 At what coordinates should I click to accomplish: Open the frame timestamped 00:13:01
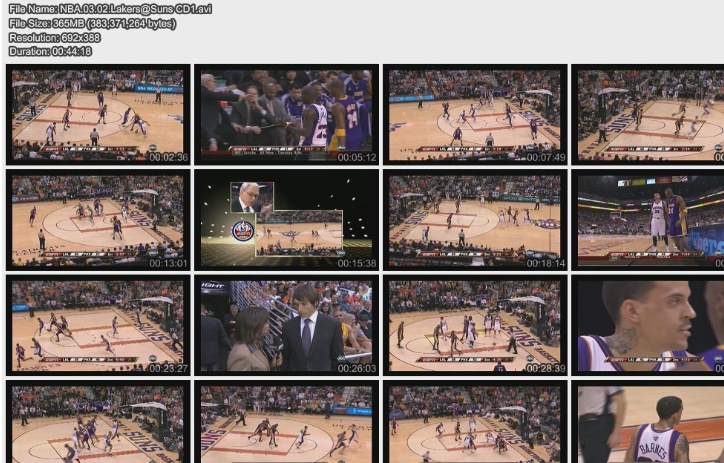[x=98, y=221]
